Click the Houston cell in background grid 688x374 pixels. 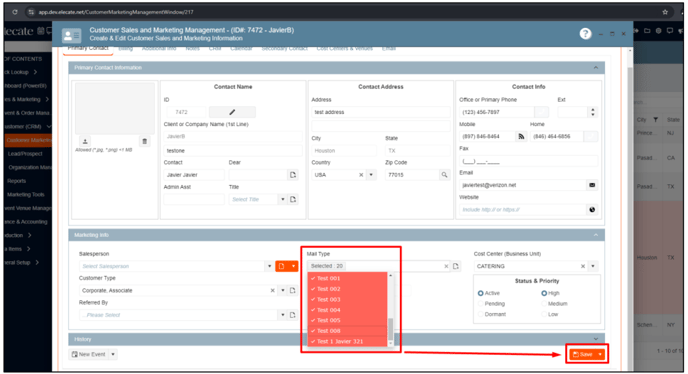pos(647,258)
